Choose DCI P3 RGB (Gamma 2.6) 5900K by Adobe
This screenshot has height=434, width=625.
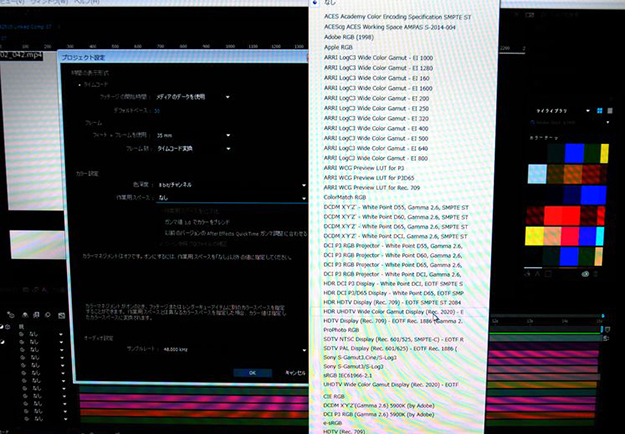[x=379, y=415]
